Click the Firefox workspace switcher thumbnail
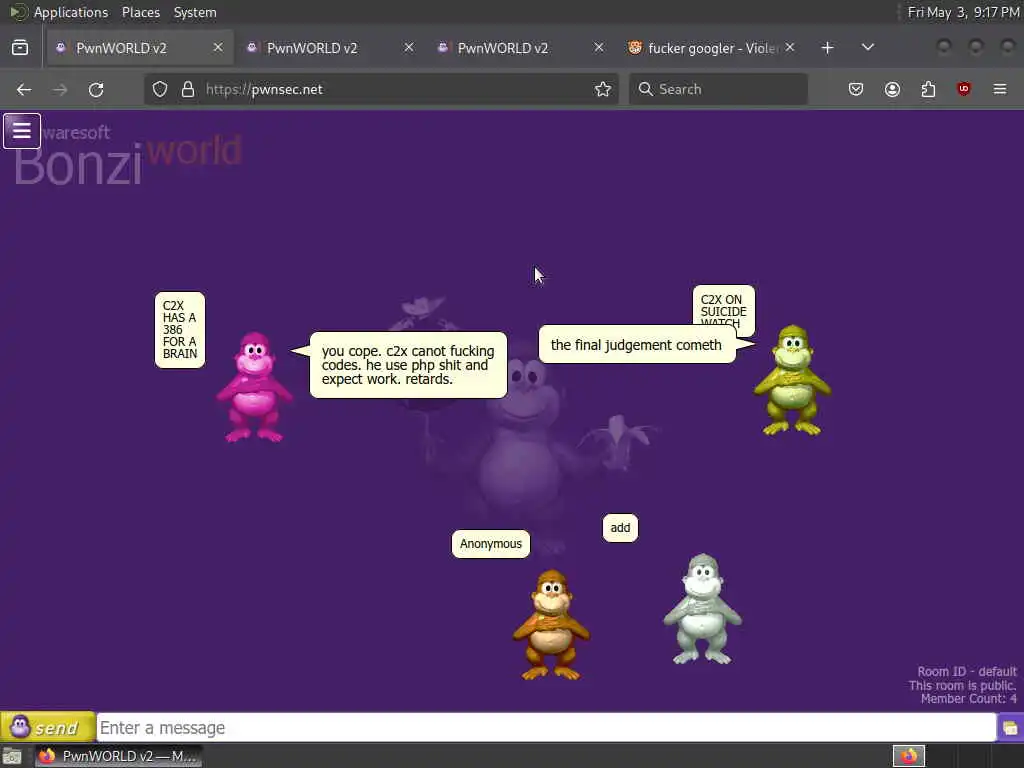1024x768 pixels. [x=908, y=756]
